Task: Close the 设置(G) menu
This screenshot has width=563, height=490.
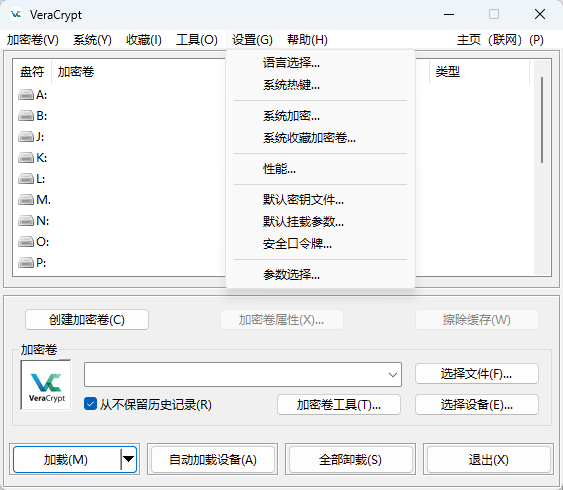Action: [252, 40]
